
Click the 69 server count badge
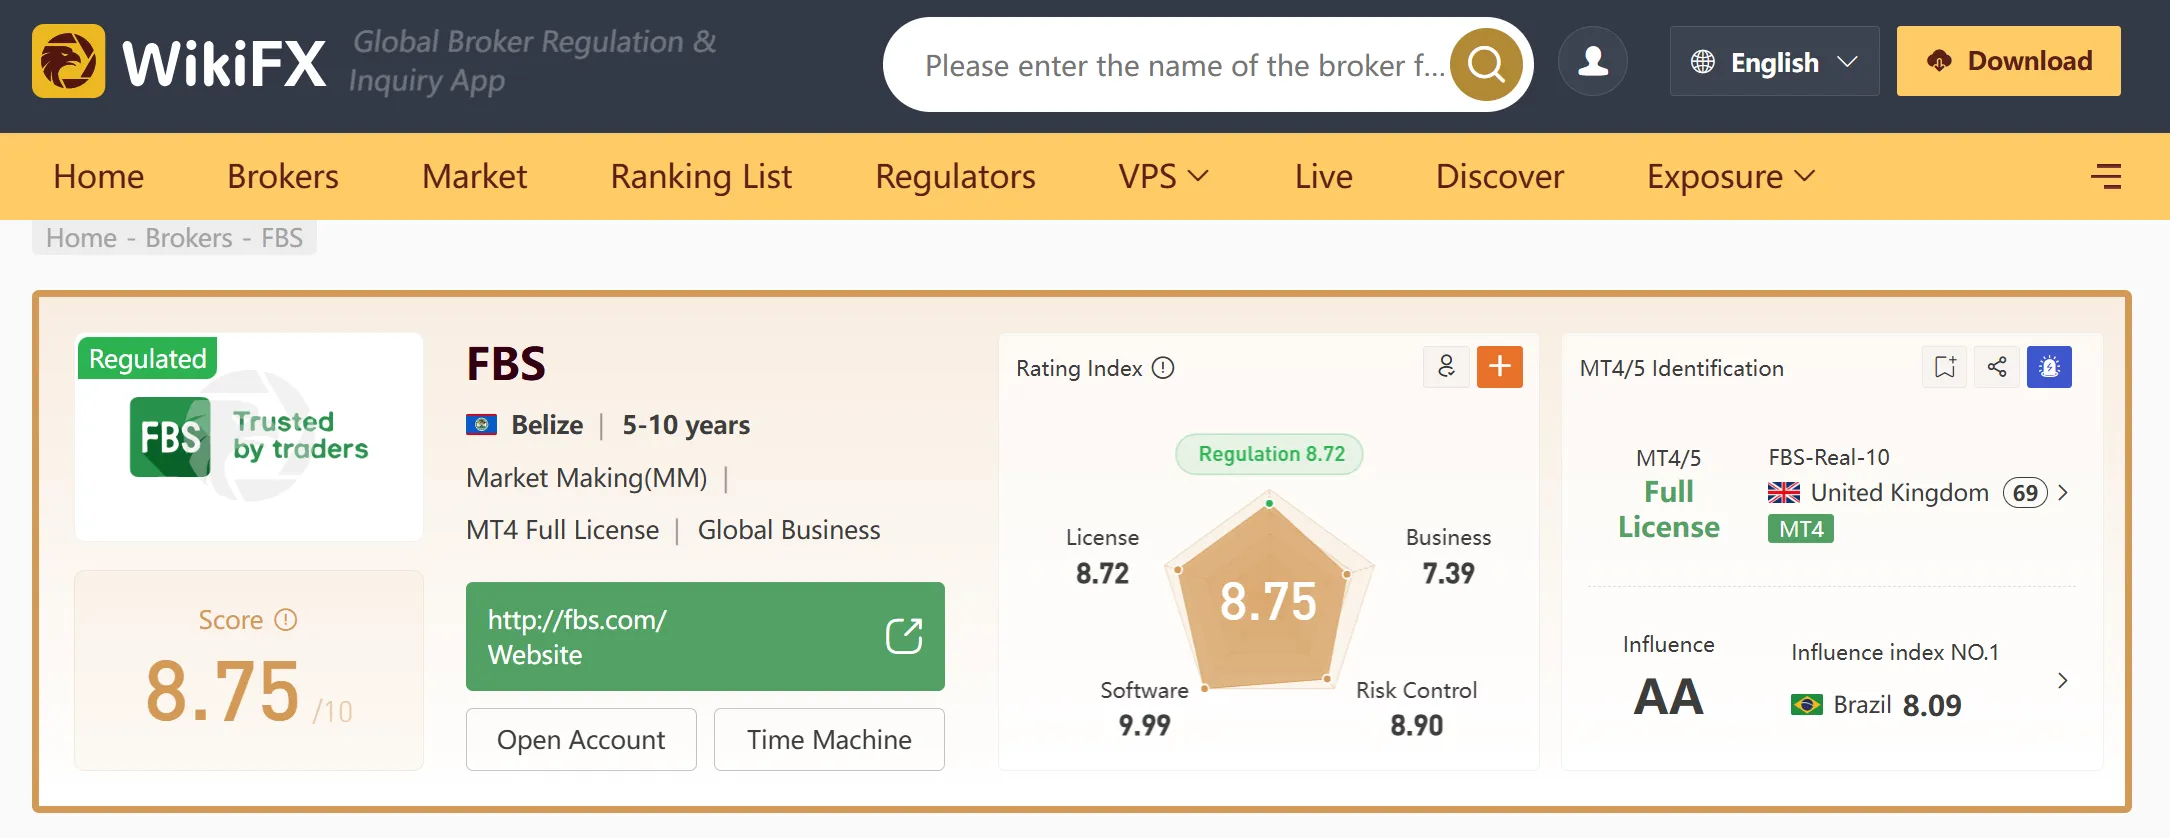pyautogui.click(x=2025, y=493)
